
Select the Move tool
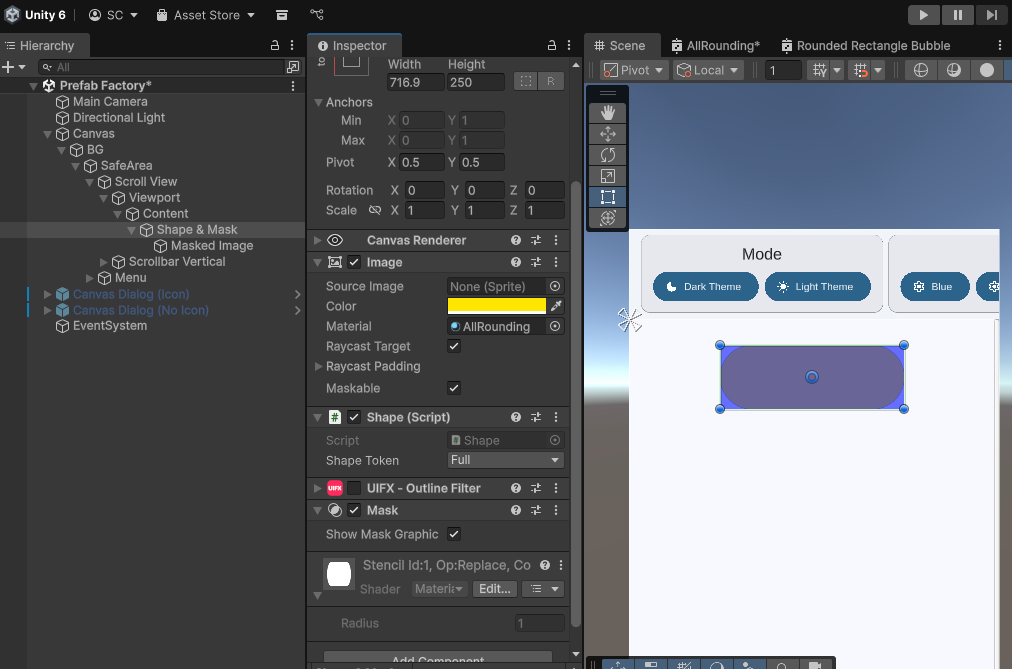tap(607, 133)
